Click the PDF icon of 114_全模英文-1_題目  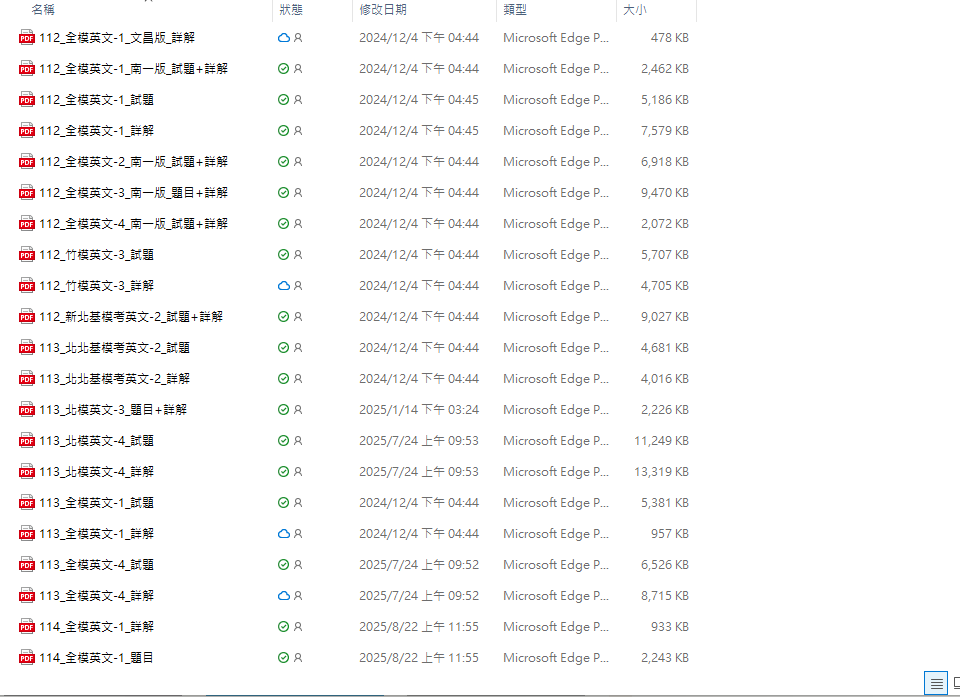click(x=27, y=658)
